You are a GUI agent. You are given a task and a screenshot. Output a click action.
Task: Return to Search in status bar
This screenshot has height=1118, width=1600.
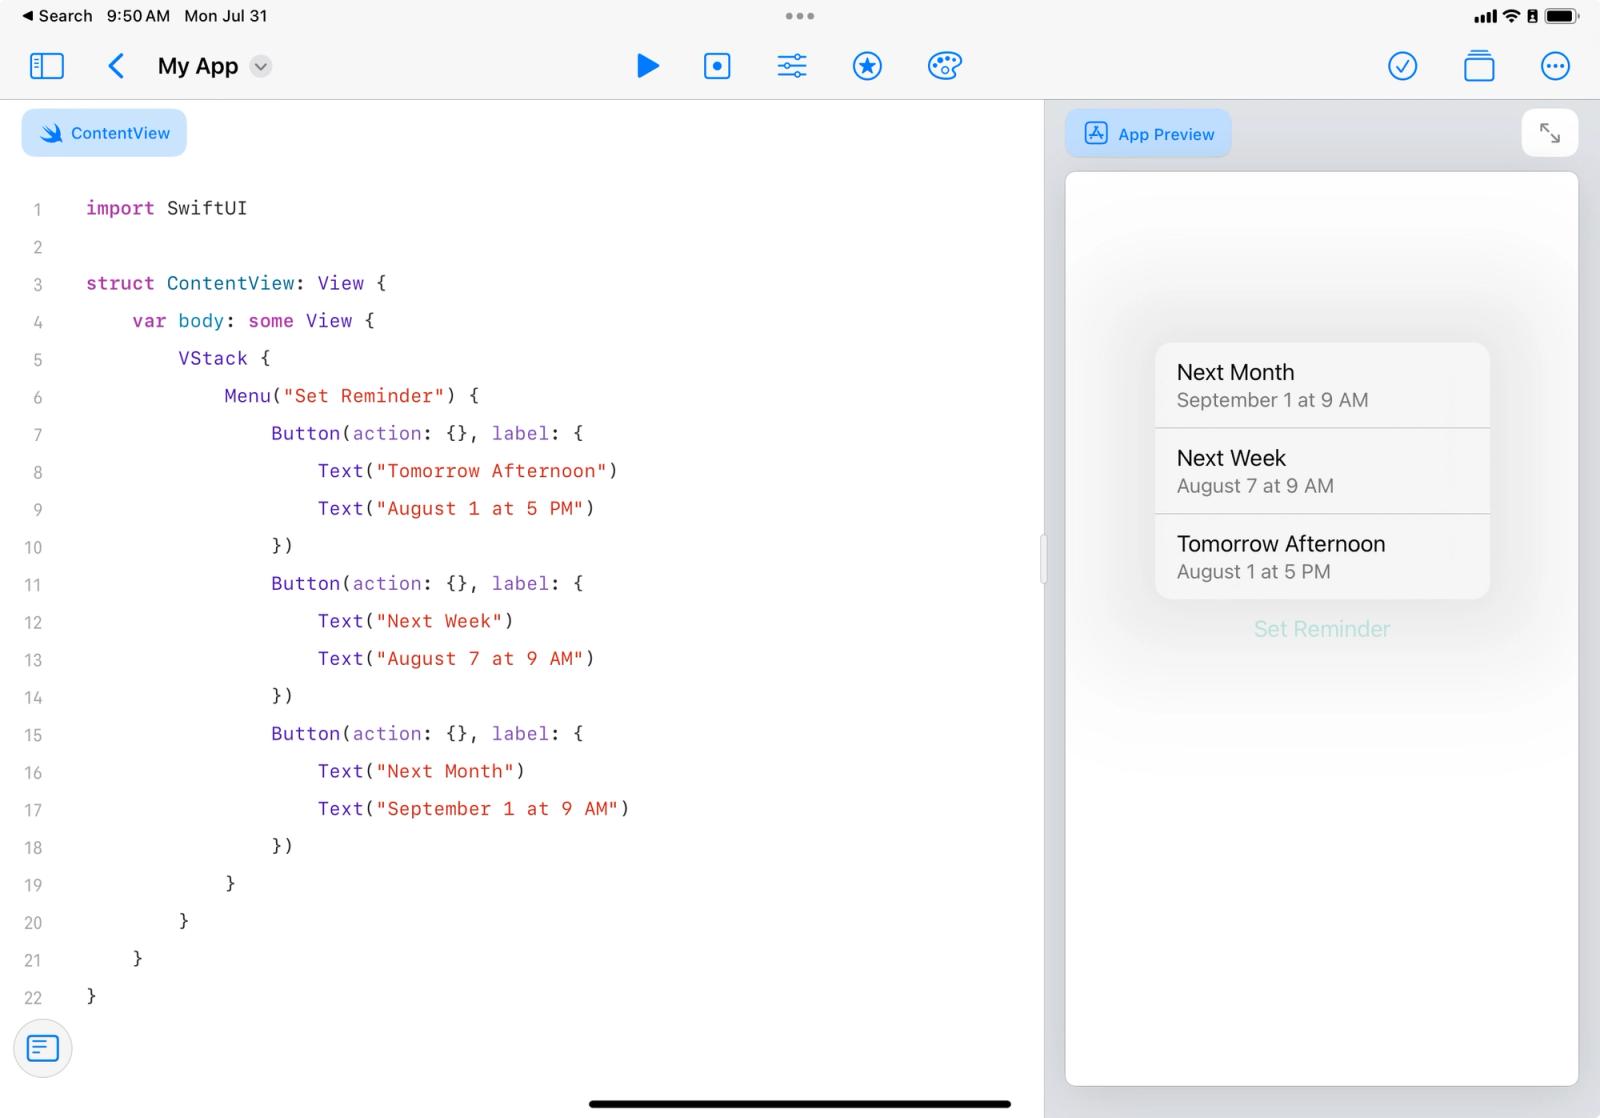click(57, 16)
